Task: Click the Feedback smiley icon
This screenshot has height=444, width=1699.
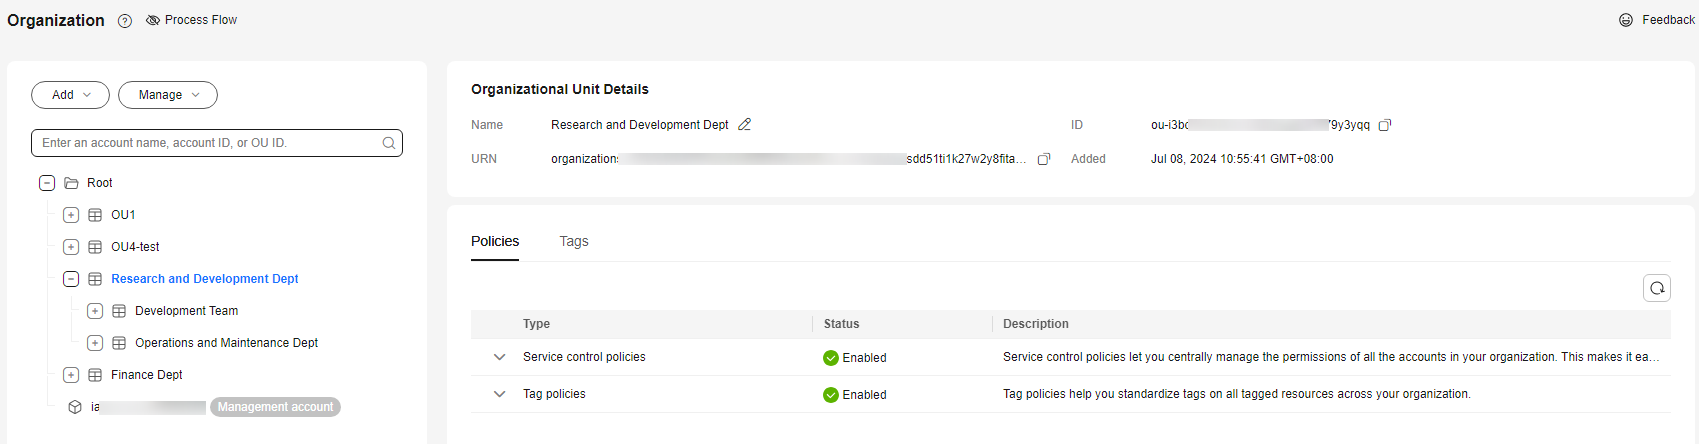Action: click(1626, 20)
